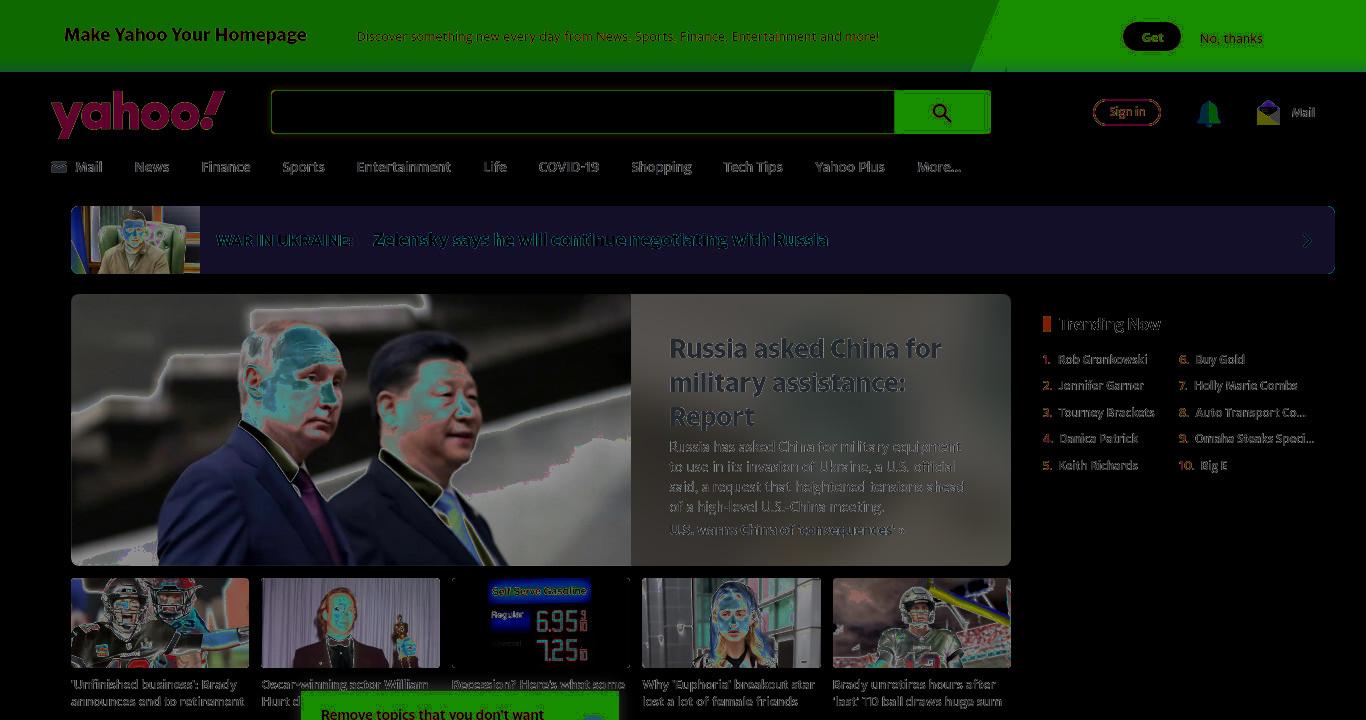This screenshot has height=720, width=1366.
Task: Follow the 'U.S. warns China of consequences' link
Action: click(x=786, y=530)
